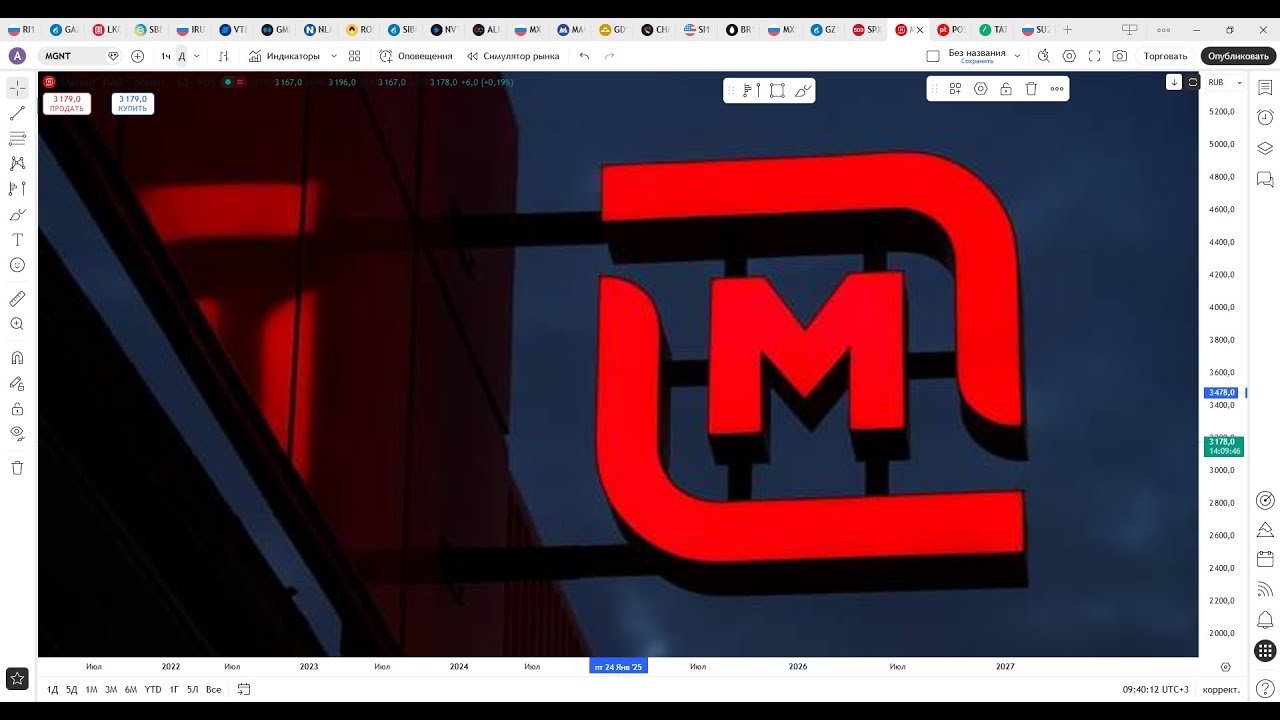Open alerts clock panel in right sidebar
Screen dimensions: 1280x720
[1265, 117]
